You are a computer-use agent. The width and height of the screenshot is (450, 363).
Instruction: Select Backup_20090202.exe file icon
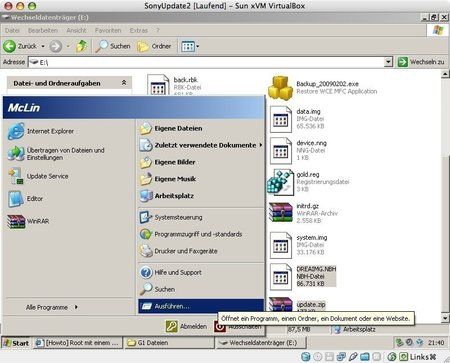tap(279, 88)
